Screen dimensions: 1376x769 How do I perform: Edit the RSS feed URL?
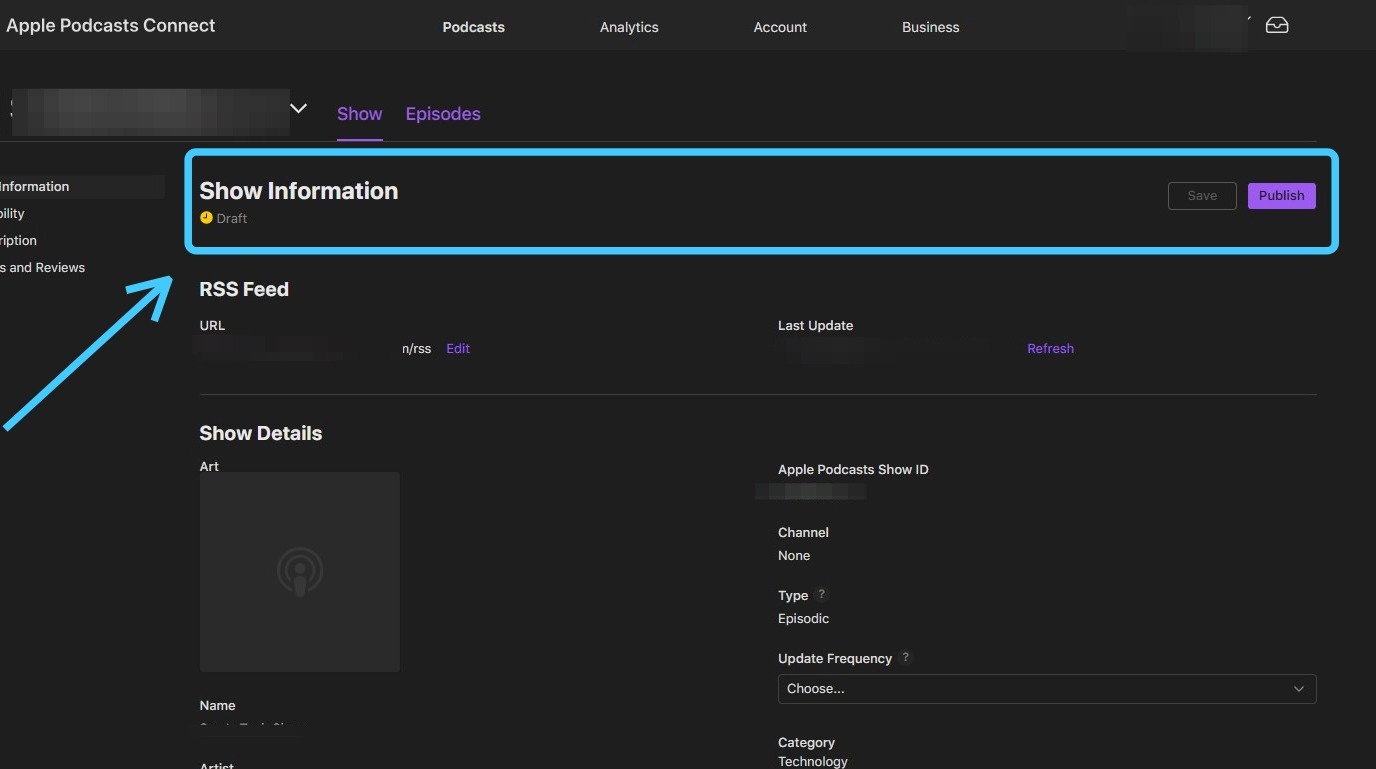[458, 349]
